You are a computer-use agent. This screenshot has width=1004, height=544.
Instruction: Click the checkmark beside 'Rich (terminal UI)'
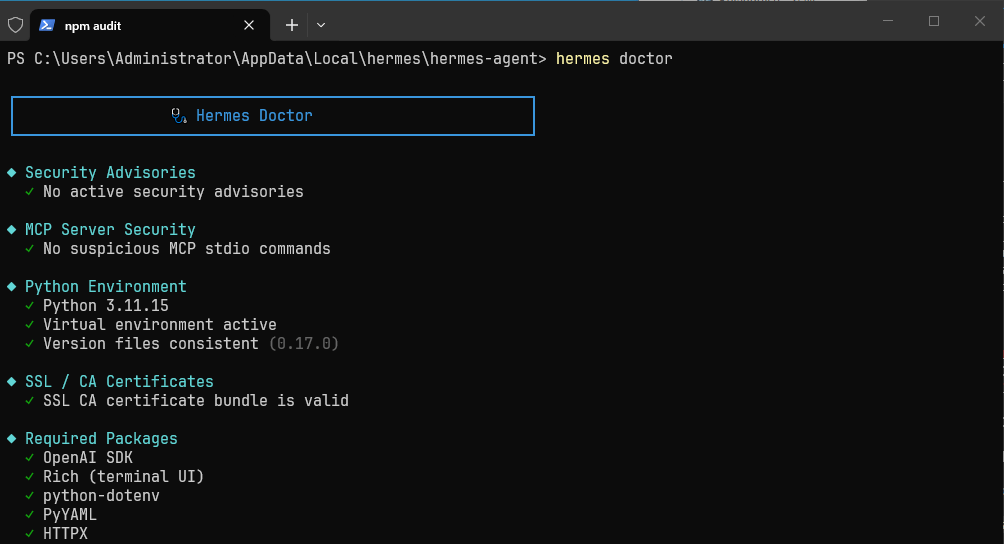(x=29, y=477)
